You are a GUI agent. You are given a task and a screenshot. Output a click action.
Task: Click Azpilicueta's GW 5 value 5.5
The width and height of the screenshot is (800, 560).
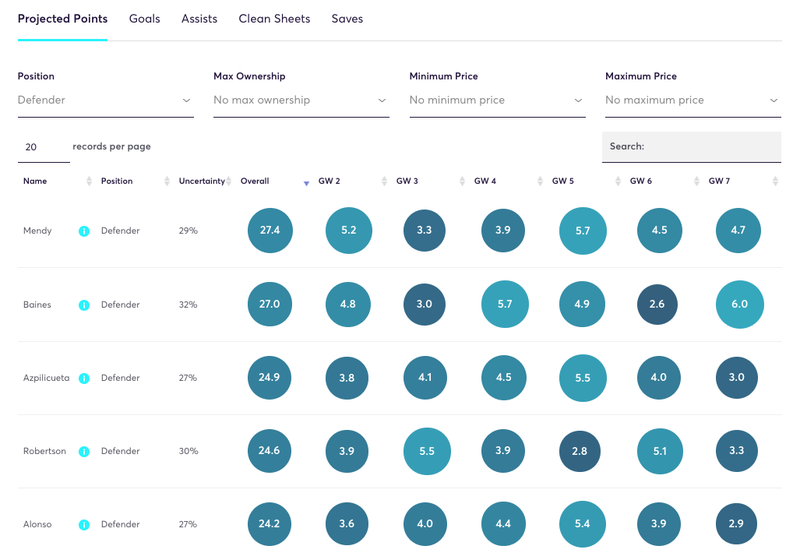click(583, 378)
